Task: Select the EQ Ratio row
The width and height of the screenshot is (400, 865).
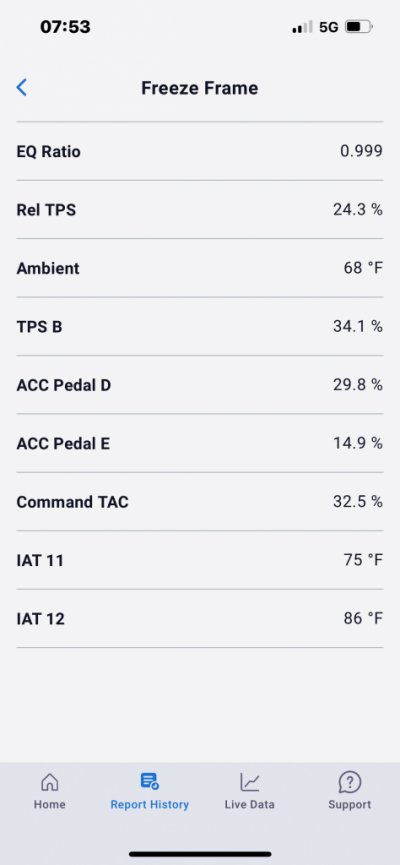Action: [200, 151]
